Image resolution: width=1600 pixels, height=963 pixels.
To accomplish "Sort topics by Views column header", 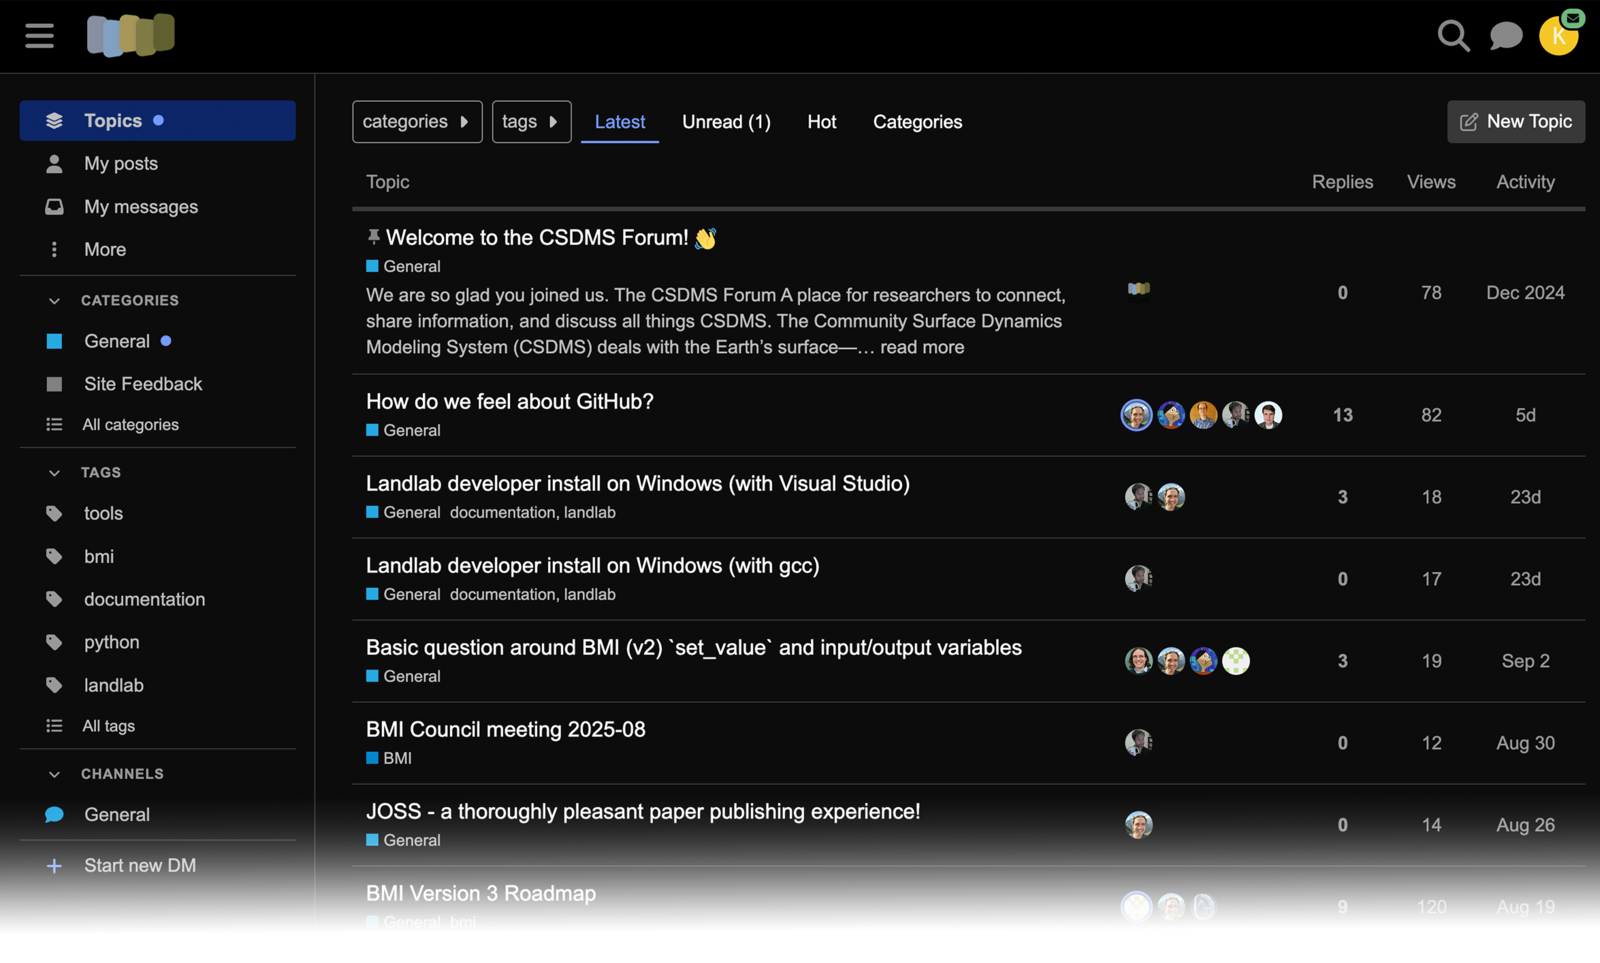I will pyautogui.click(x=1430, y=182).
